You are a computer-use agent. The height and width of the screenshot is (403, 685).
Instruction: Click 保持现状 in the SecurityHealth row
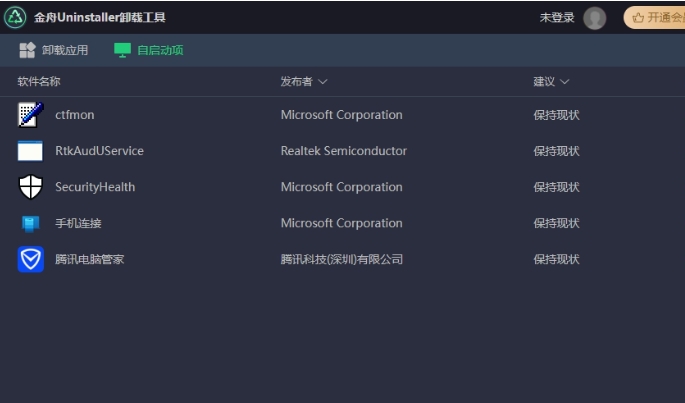(556, 187)
